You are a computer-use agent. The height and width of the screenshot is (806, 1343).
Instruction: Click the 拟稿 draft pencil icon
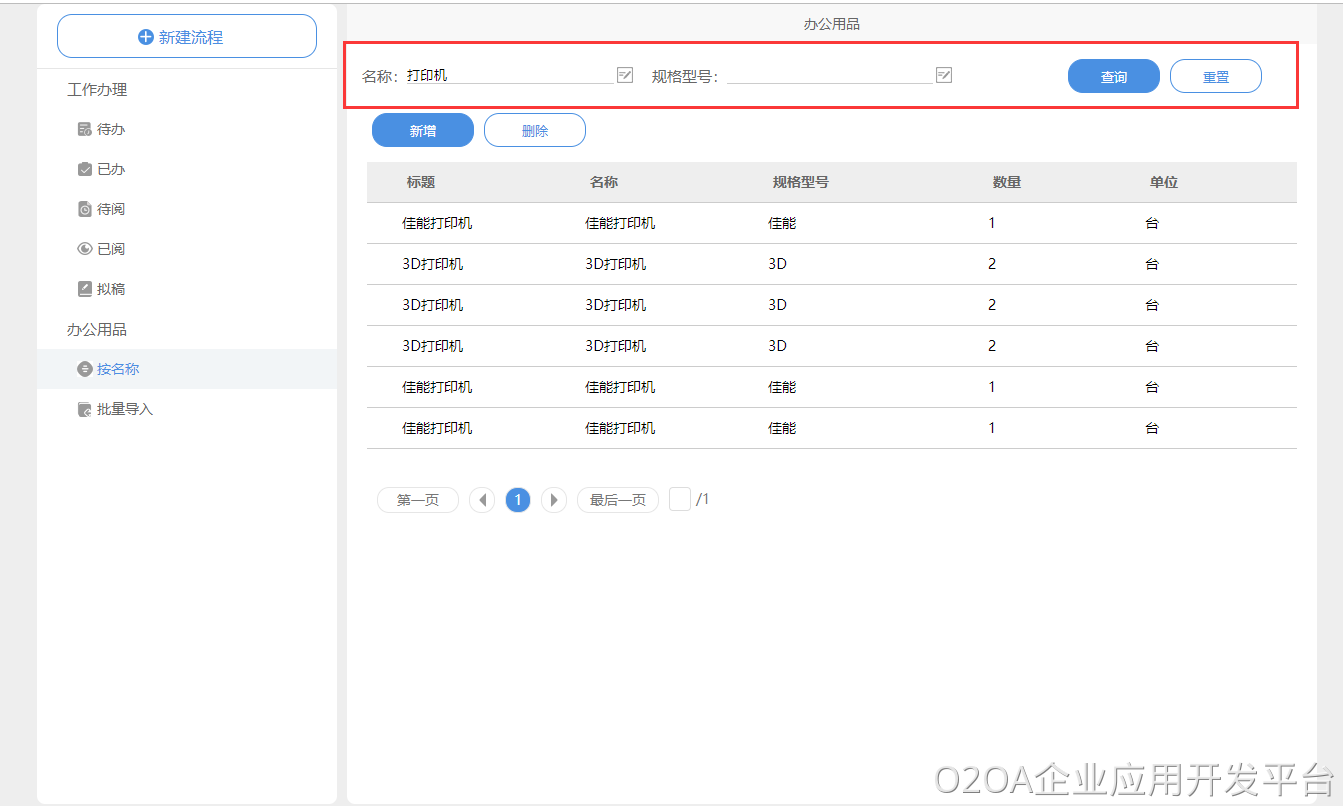click(85, 289)
